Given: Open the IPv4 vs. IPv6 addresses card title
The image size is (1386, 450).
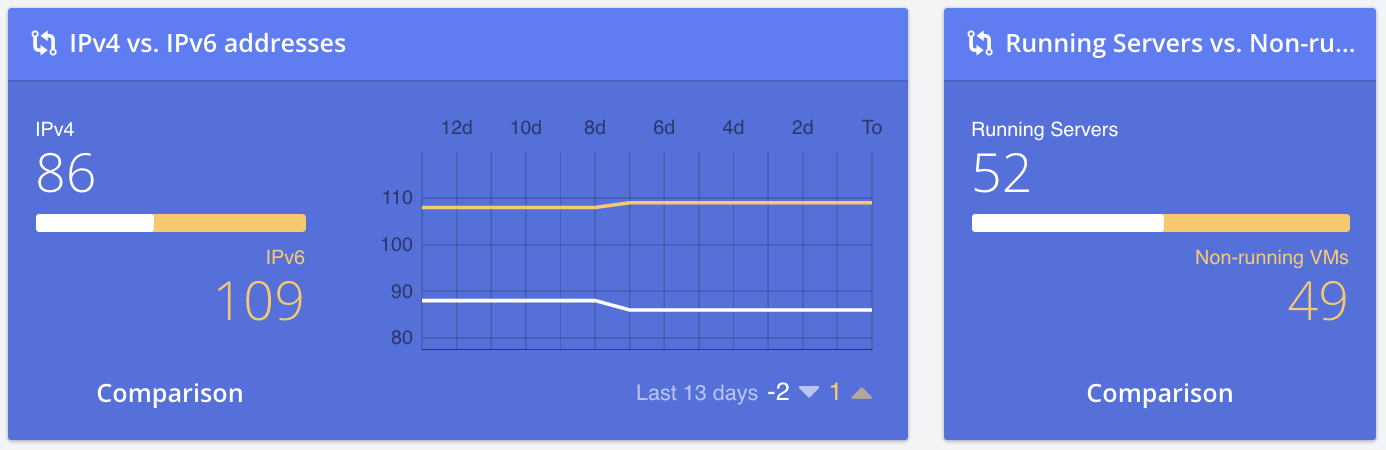Looking at the screenshot, I should (208, 43).
